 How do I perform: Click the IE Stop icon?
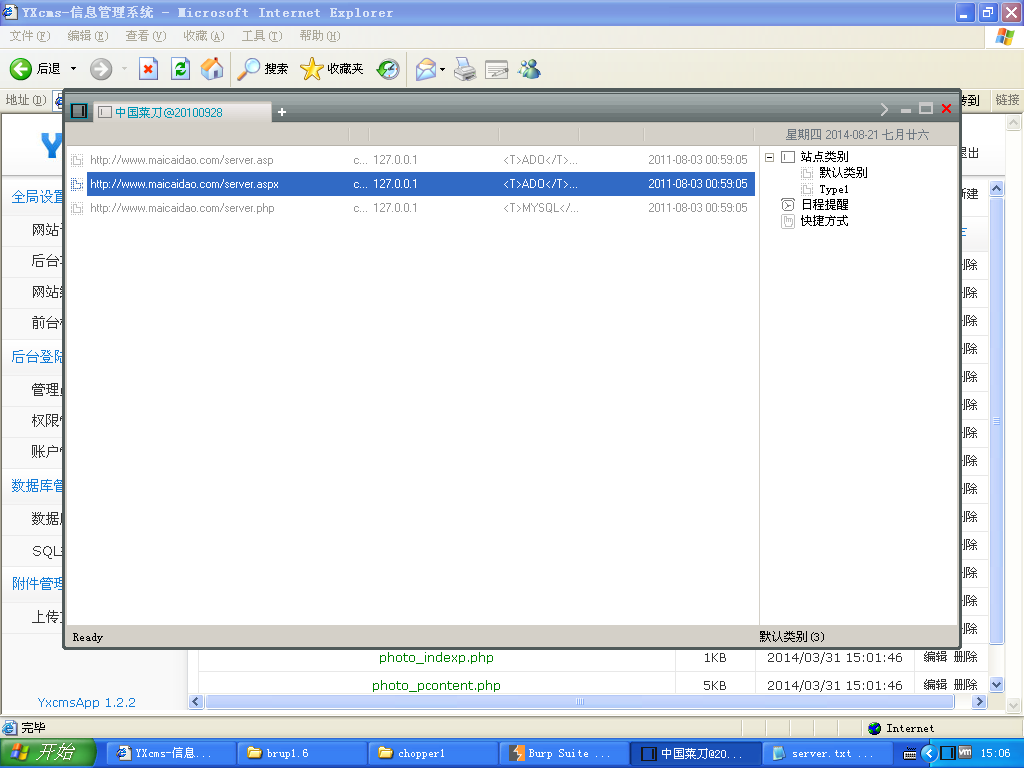coord(148,69)
